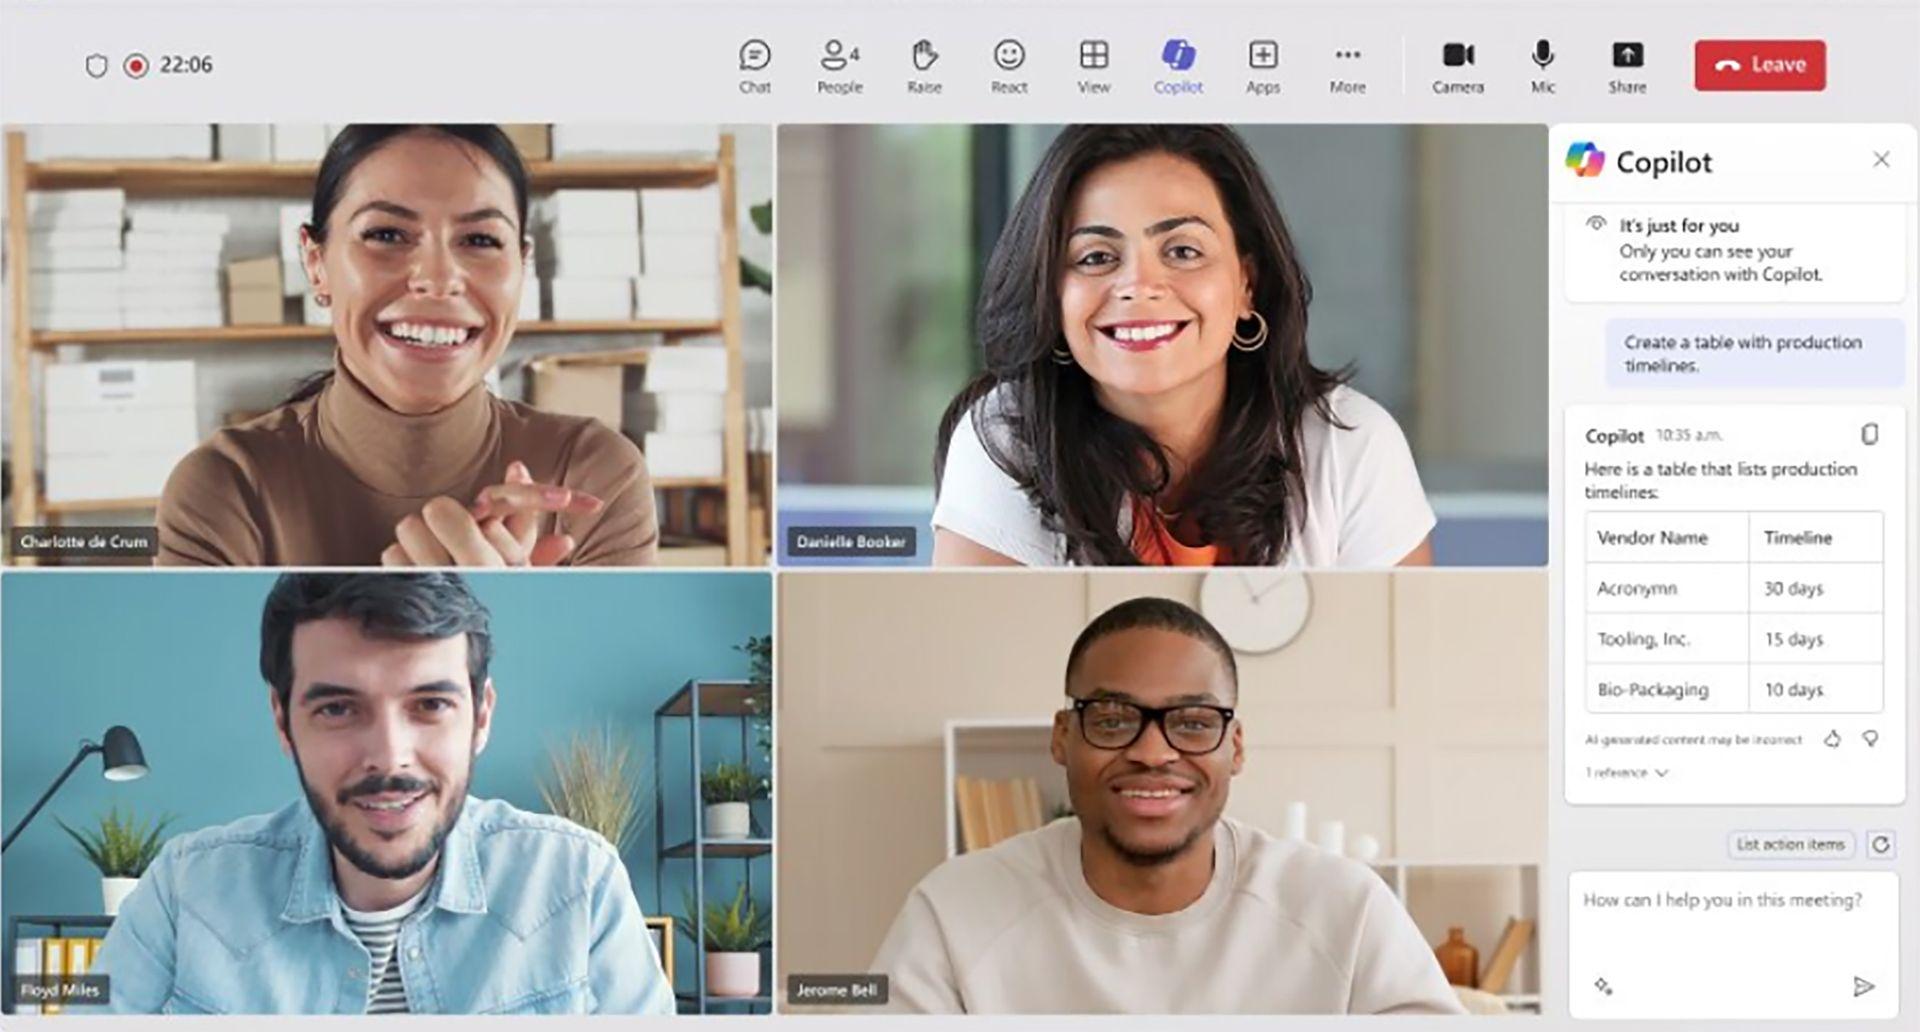Select Danielle Booker's video tile
The width and height of the screenshot is (1920, 1032).
click(x=1163, y=345)
